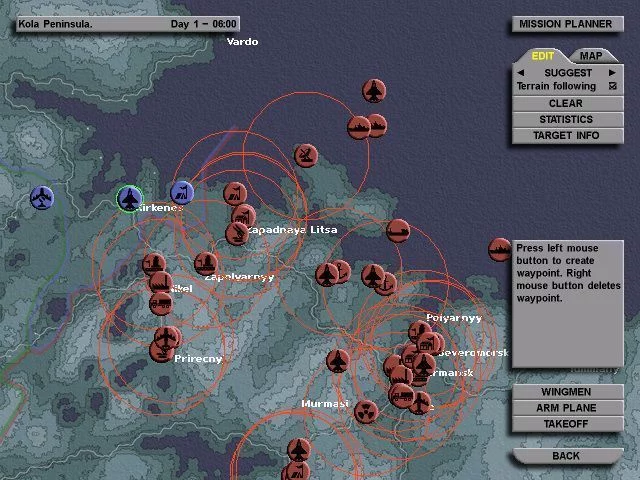Select the red warship icon beside the help panel
The height and width of the screenshot is (480, 640).
tap(500, 250)
